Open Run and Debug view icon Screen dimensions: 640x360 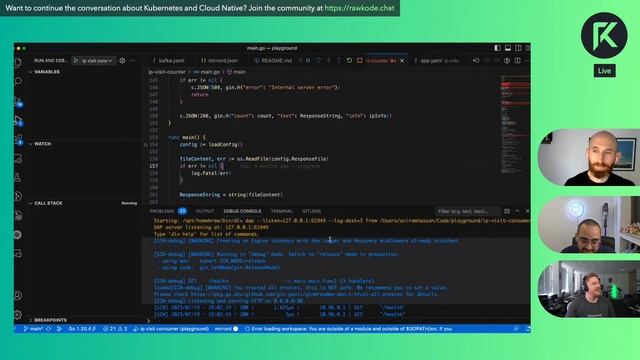pos(18,120)
